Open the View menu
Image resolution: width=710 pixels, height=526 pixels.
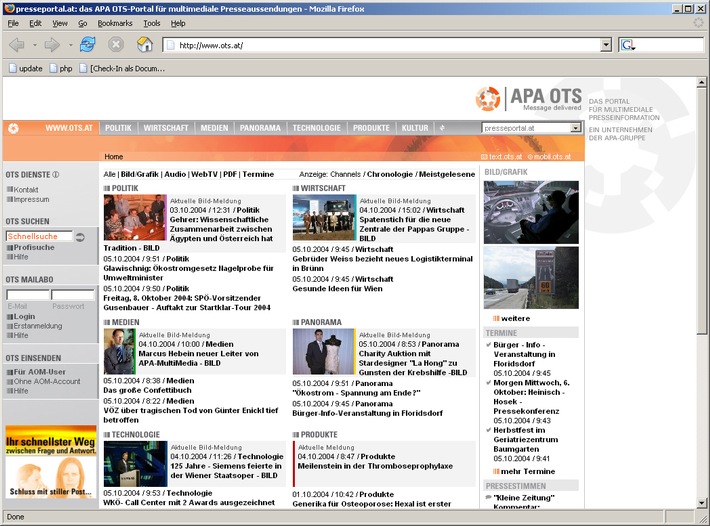[x=60, y=24]
